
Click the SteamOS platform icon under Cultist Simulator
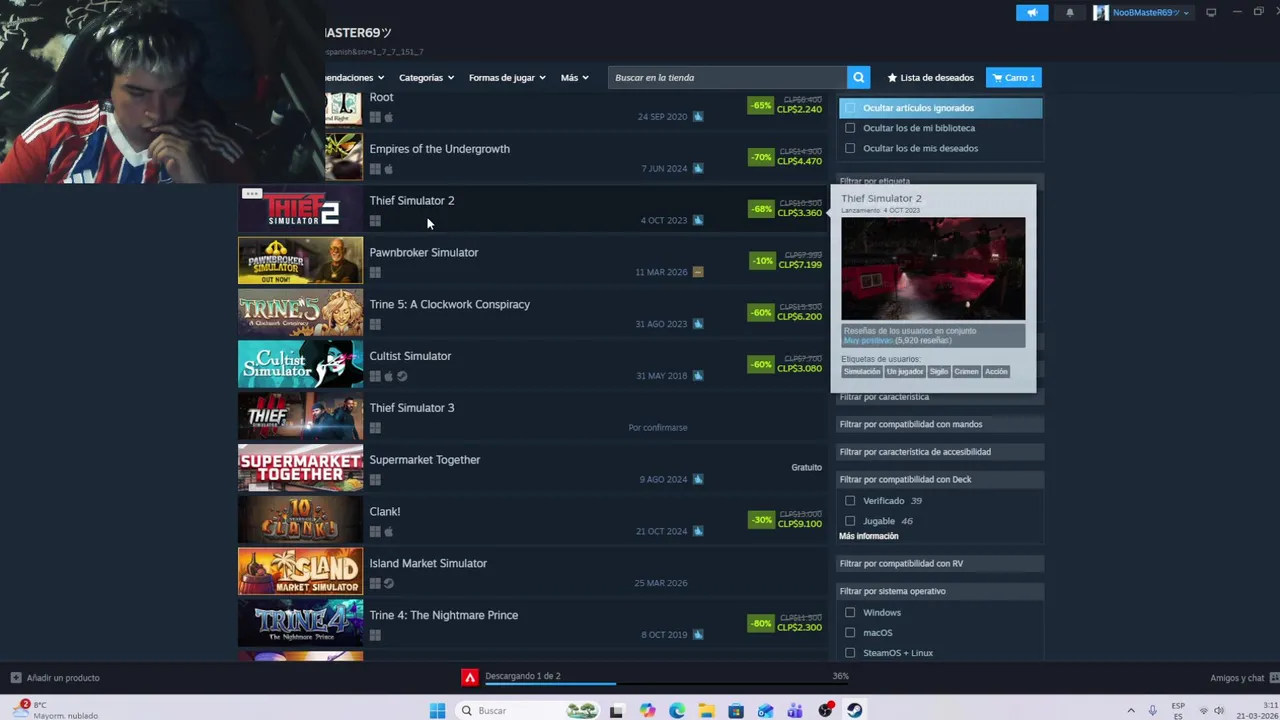(x=402, y=376)
